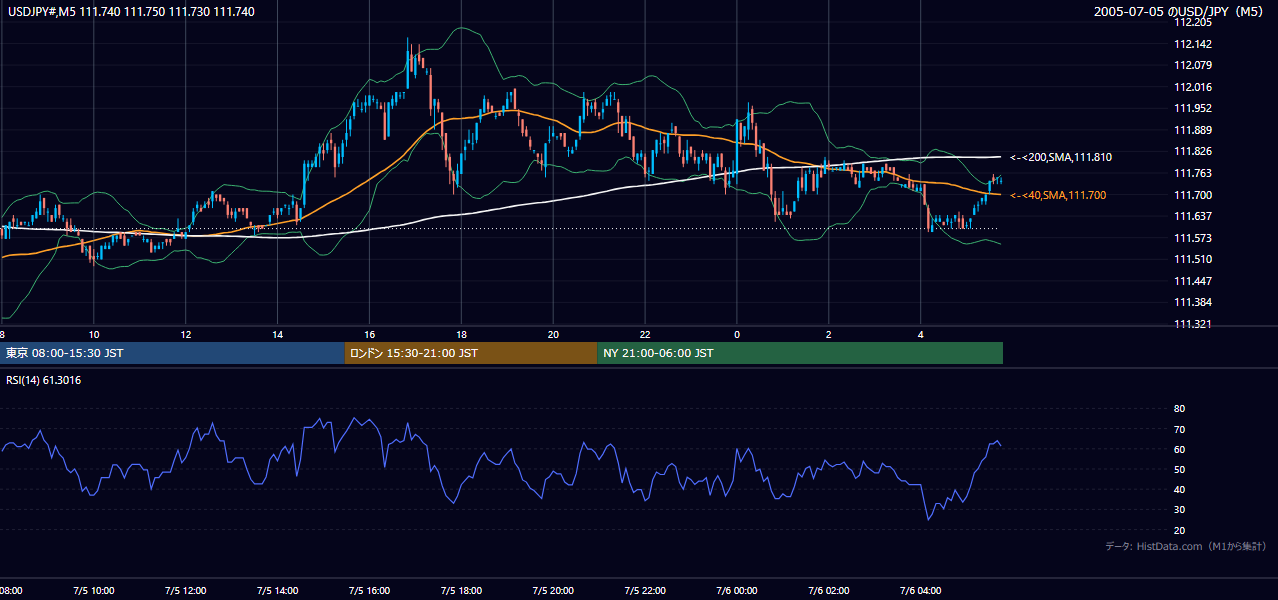Select the 40 SMA 111.700 label
Screen dimensions: 1278x600
pyautogui.click(x=1058, y=195)
